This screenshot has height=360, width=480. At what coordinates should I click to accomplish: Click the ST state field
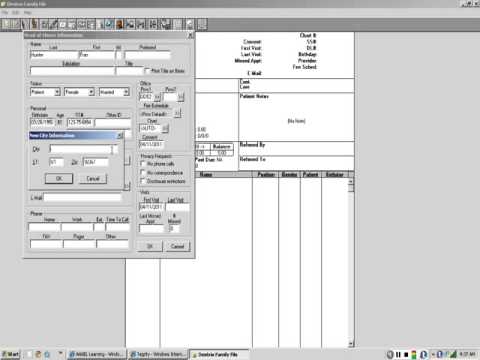point(56,162)
